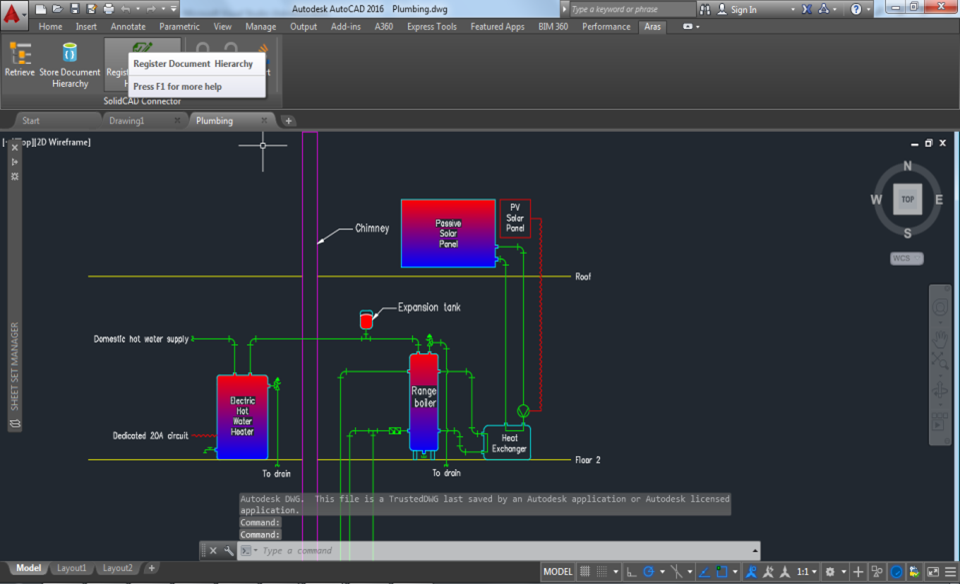Open quick access toolbar customize dropdown
This screenshot has width=960, height=584.
coord(174,9)
